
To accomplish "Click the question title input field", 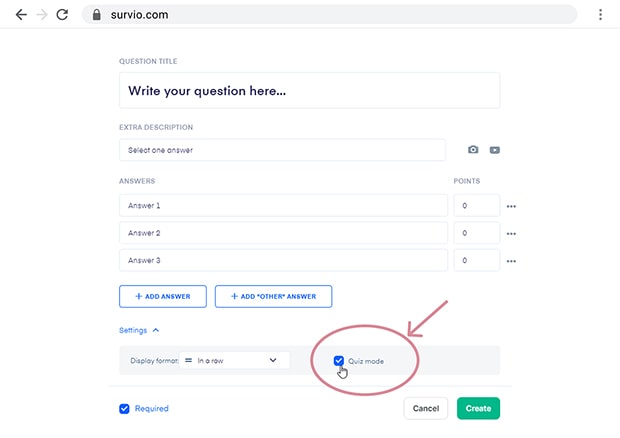I will coord(309,91).
